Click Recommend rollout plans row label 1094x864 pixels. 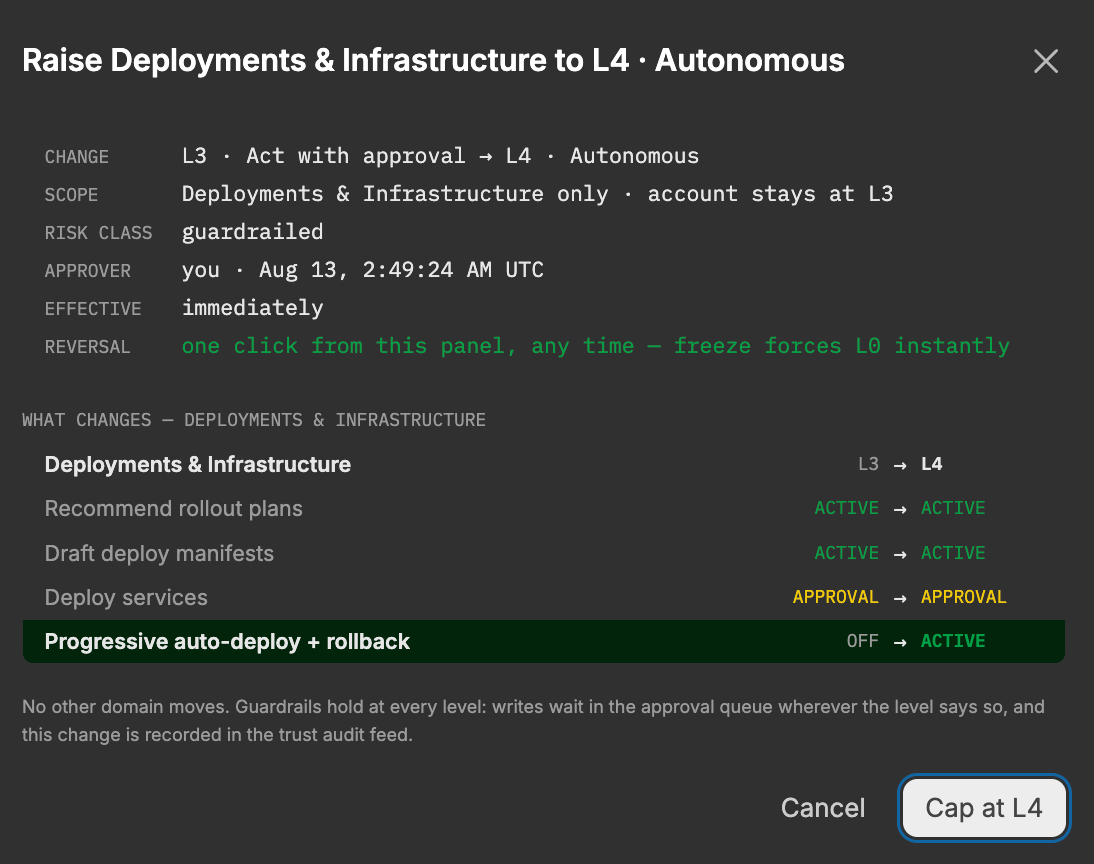pos(174,509)
